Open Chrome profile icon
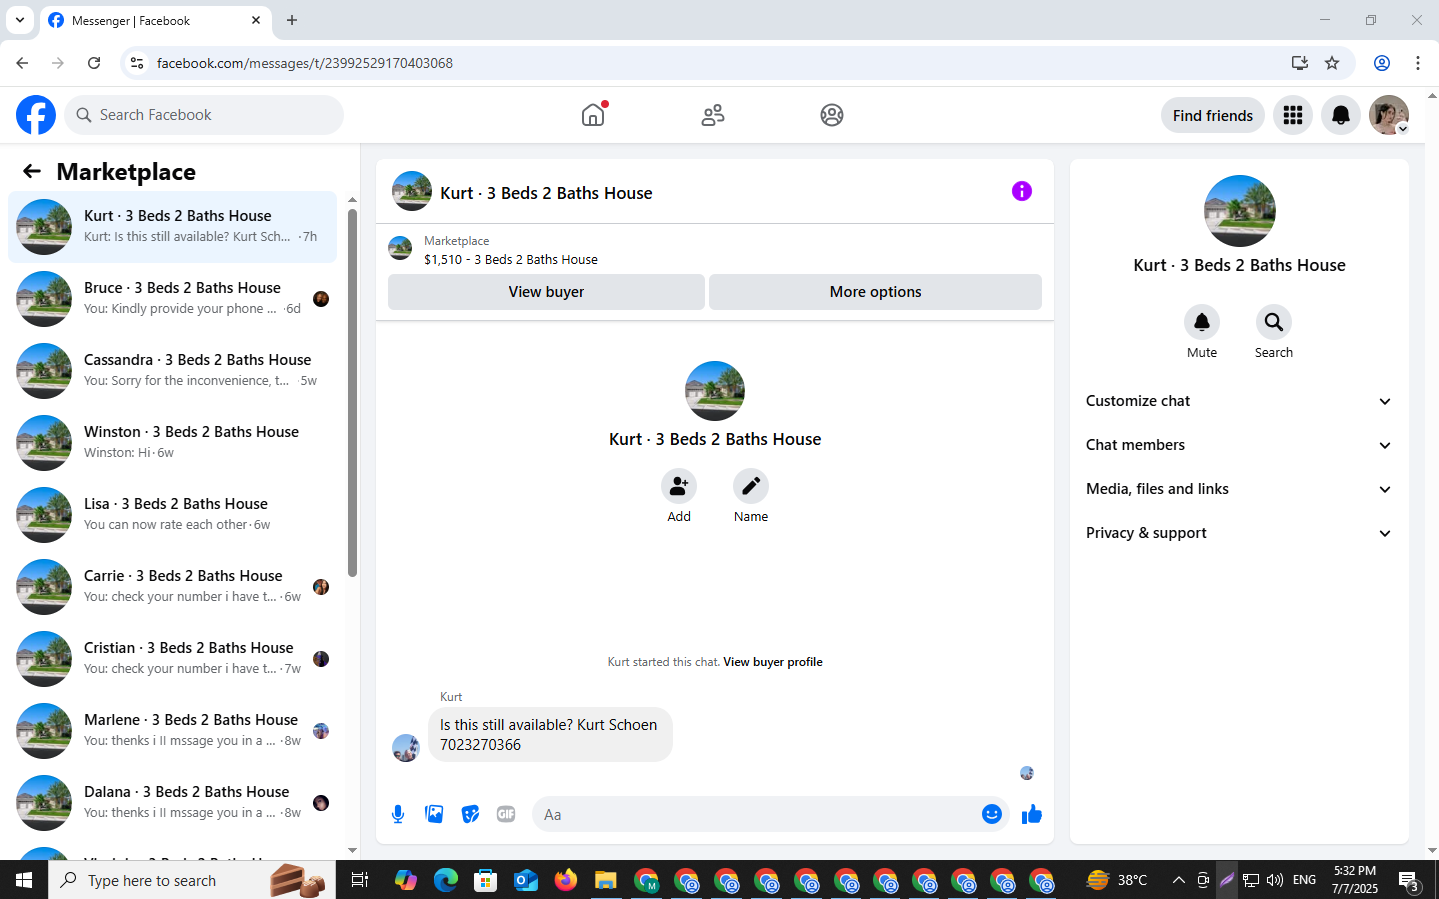 click(1382, 63)
